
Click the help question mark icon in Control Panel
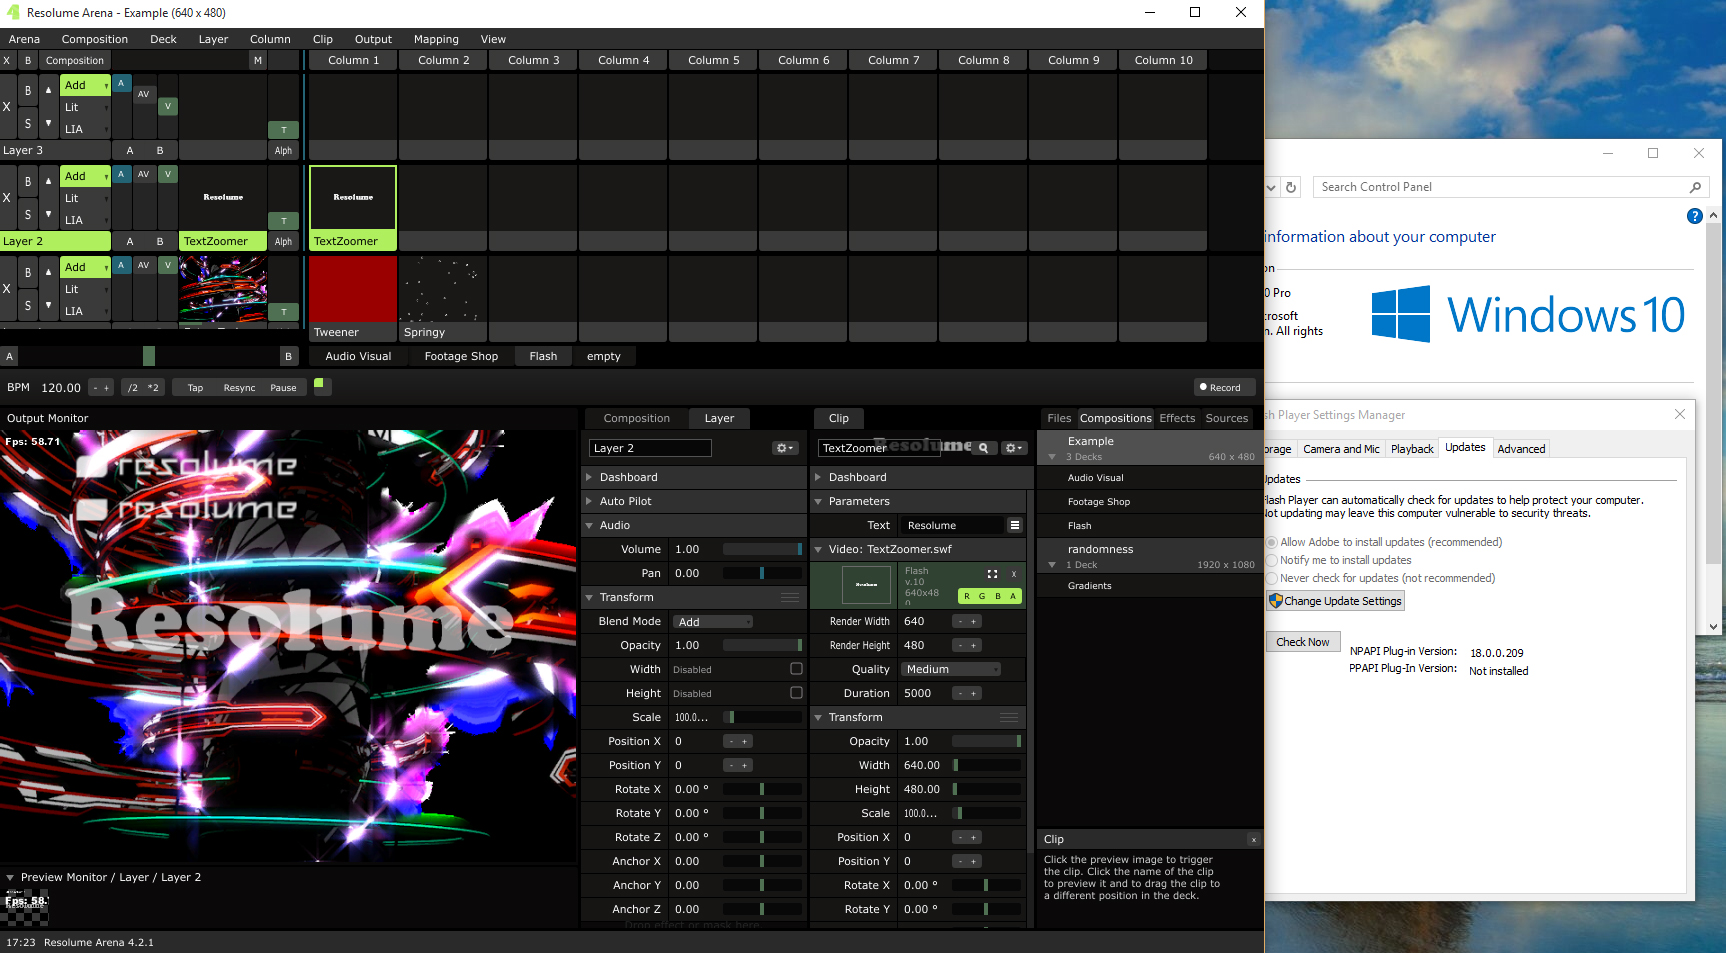1694,216
